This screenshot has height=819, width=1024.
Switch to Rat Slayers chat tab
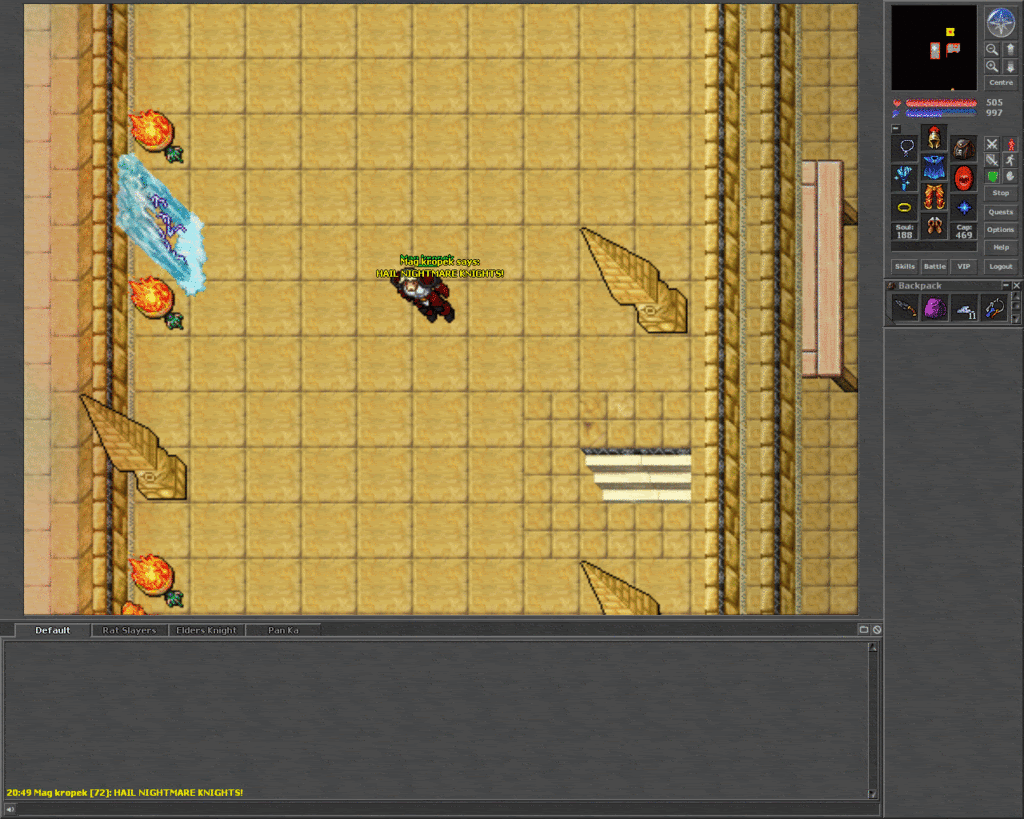pyautogui.click(x=129, y=630)
